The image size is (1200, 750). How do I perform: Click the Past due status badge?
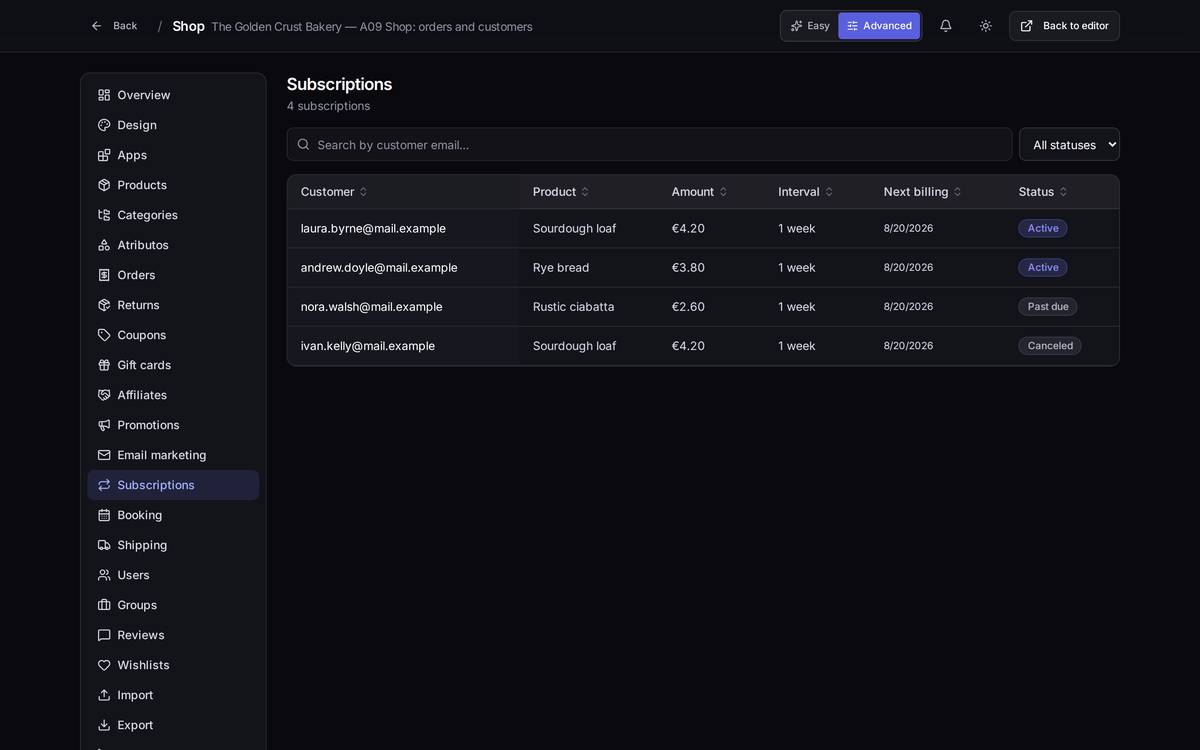point(1048,307)
